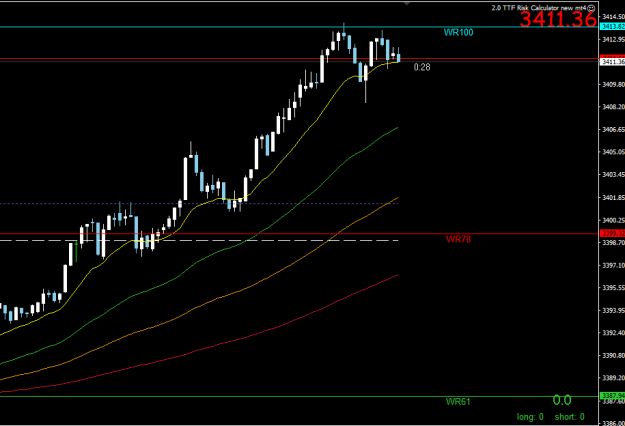Click the 3393.95 price scale label
The height and width of the screenshot is (426, 625).
[x=613, y=310]
